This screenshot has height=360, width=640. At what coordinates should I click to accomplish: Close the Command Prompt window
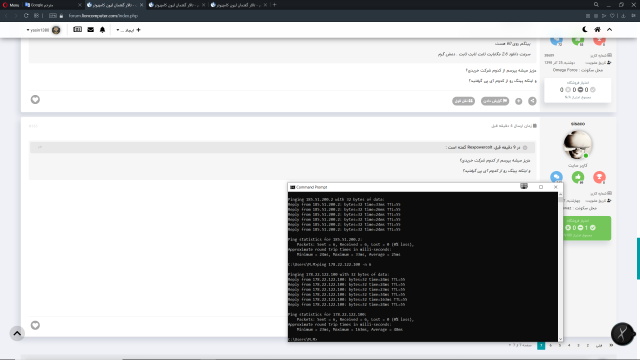click(556, 187)
